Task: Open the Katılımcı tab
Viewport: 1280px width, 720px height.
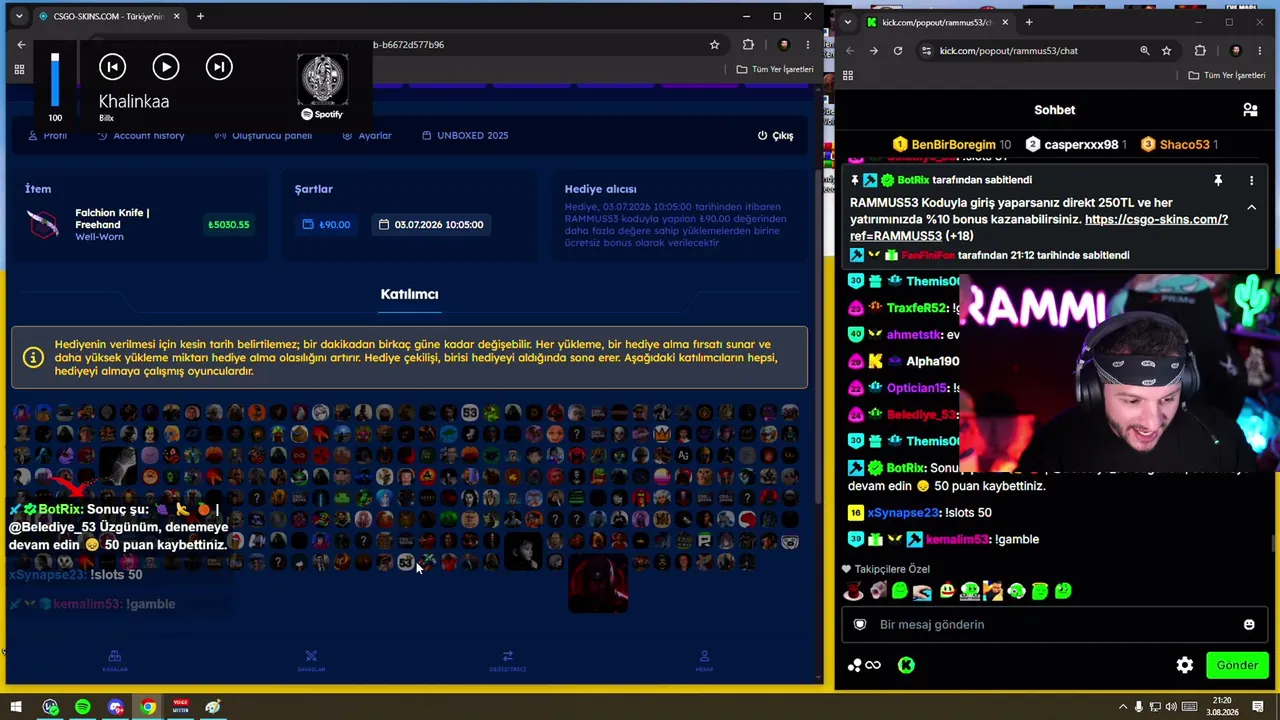Action: [409, 294]
